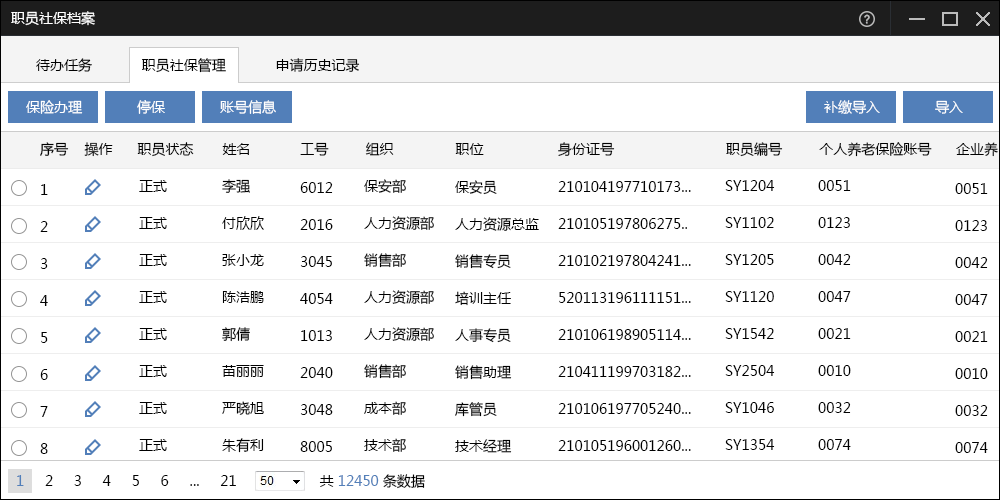
Task: Select the radio button for row 1
Action: tap(19, 188)
